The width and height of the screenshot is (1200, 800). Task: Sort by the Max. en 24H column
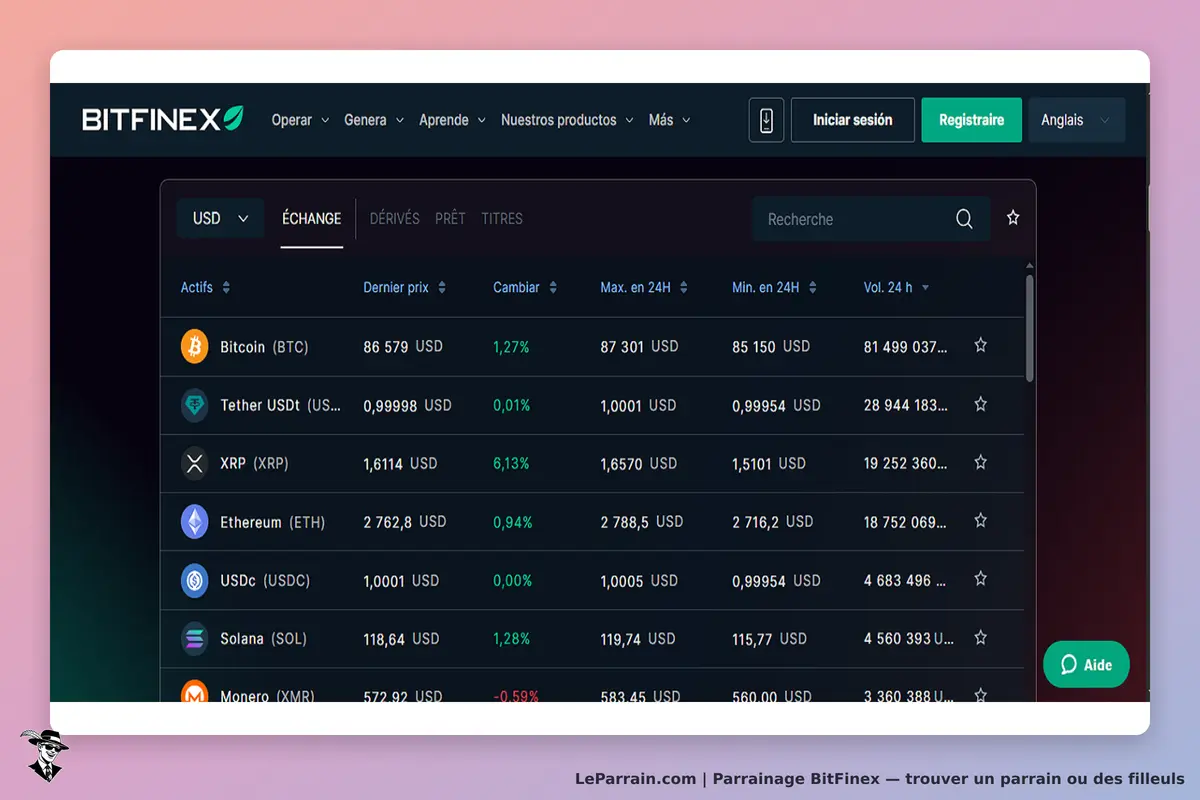[644, 287]
